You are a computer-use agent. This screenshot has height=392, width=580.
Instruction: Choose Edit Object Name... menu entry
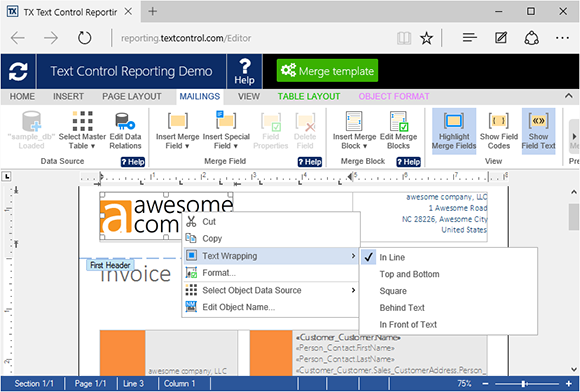(x=270, y=307)
